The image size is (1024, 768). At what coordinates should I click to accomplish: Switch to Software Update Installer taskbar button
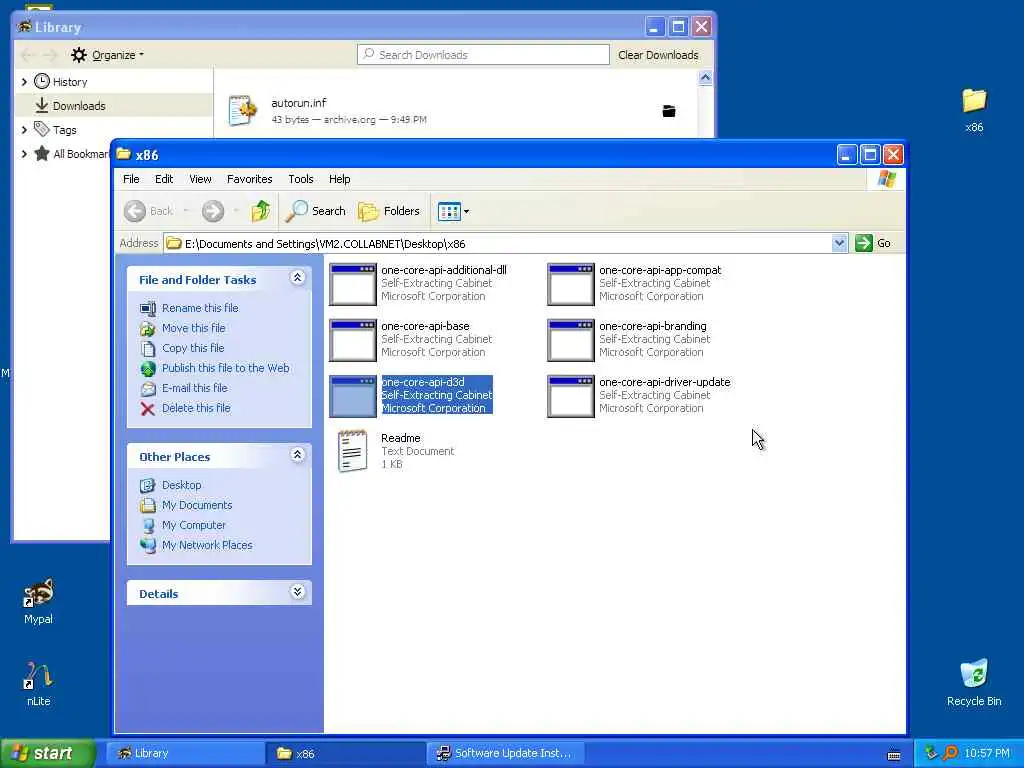(x=505, y=753)
